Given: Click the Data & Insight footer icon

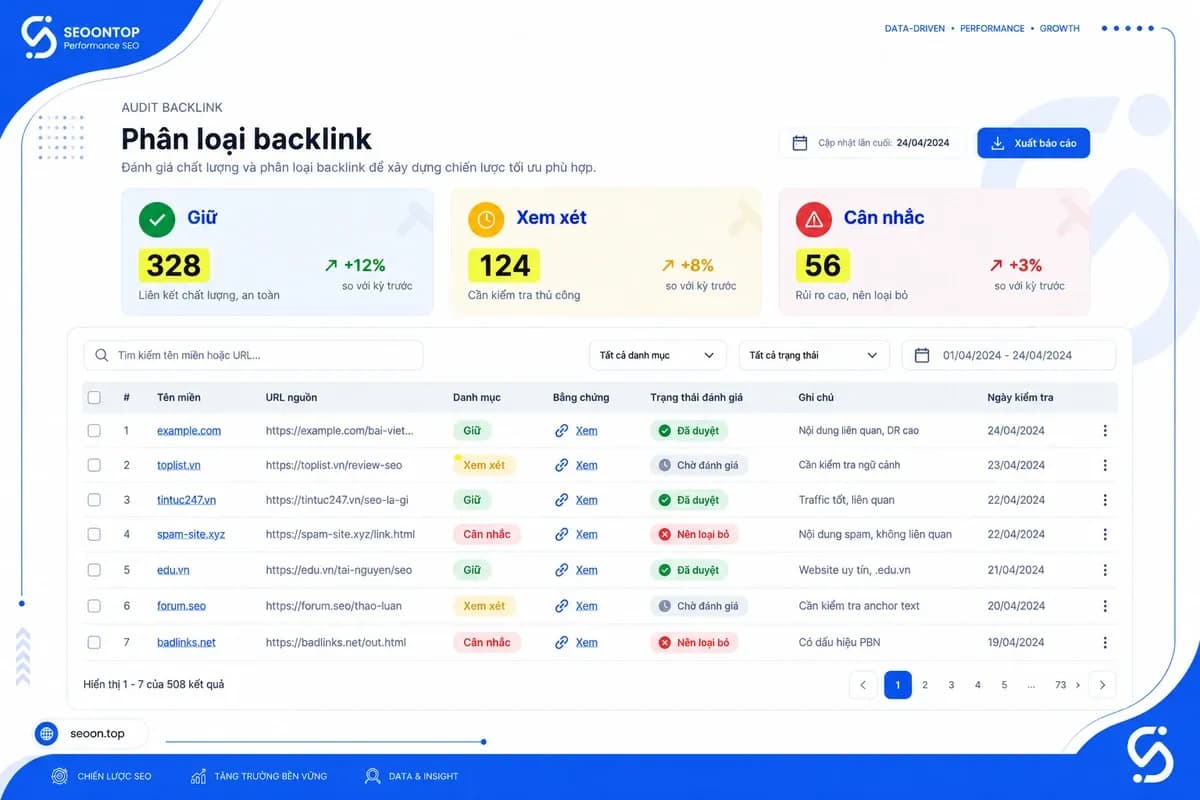Looking at the screenshot, I should [373, 776].
